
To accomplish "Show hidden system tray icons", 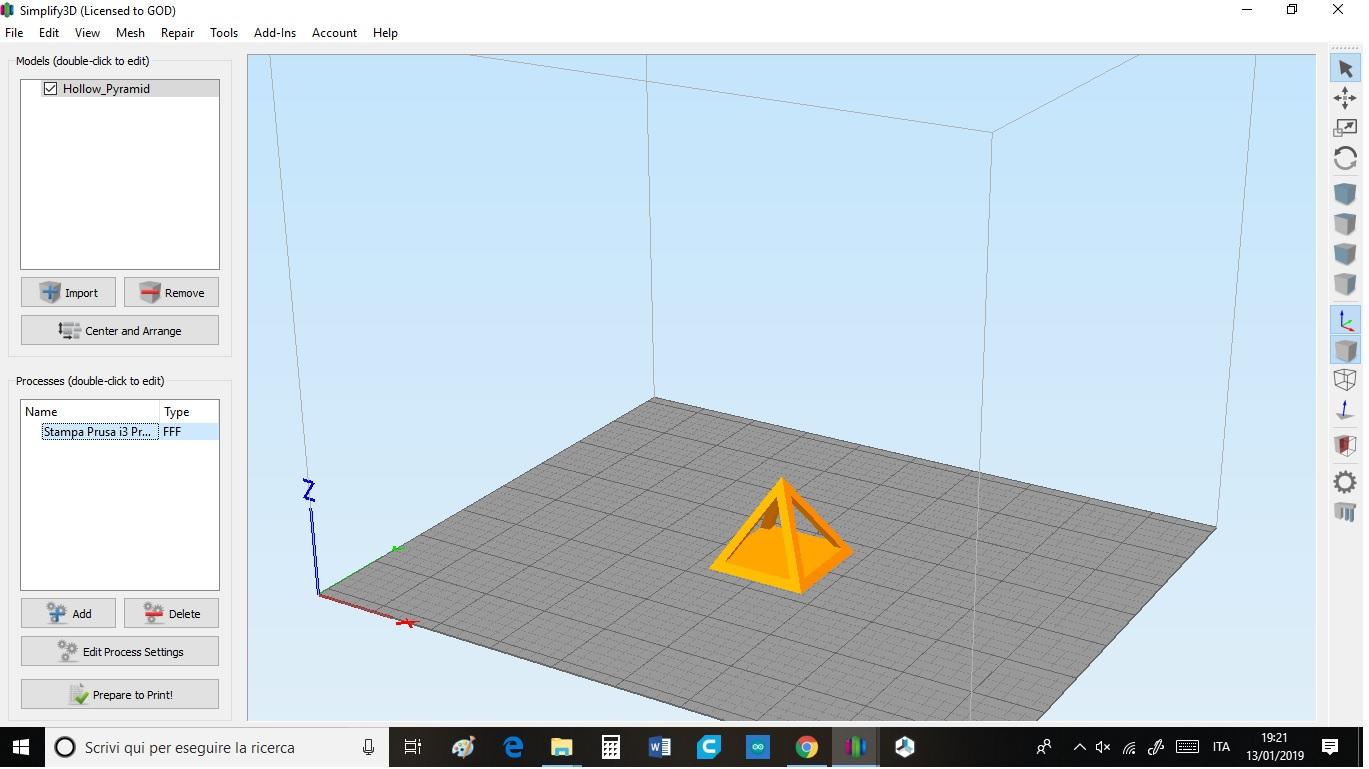I will [1079, 747].
